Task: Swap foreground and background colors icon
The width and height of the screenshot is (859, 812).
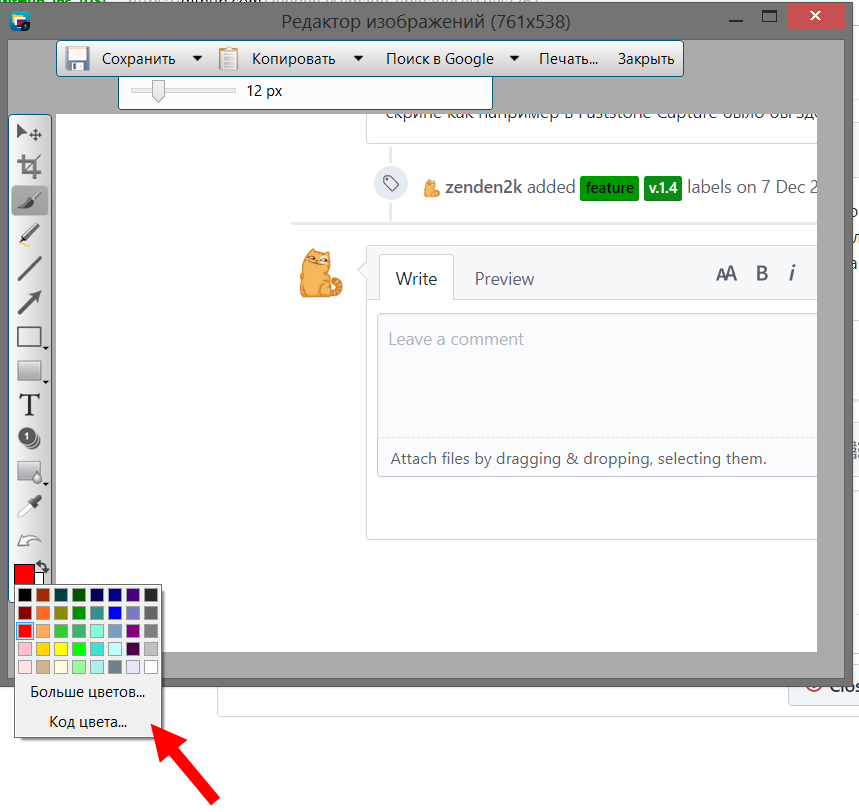Action: point(42,567)
